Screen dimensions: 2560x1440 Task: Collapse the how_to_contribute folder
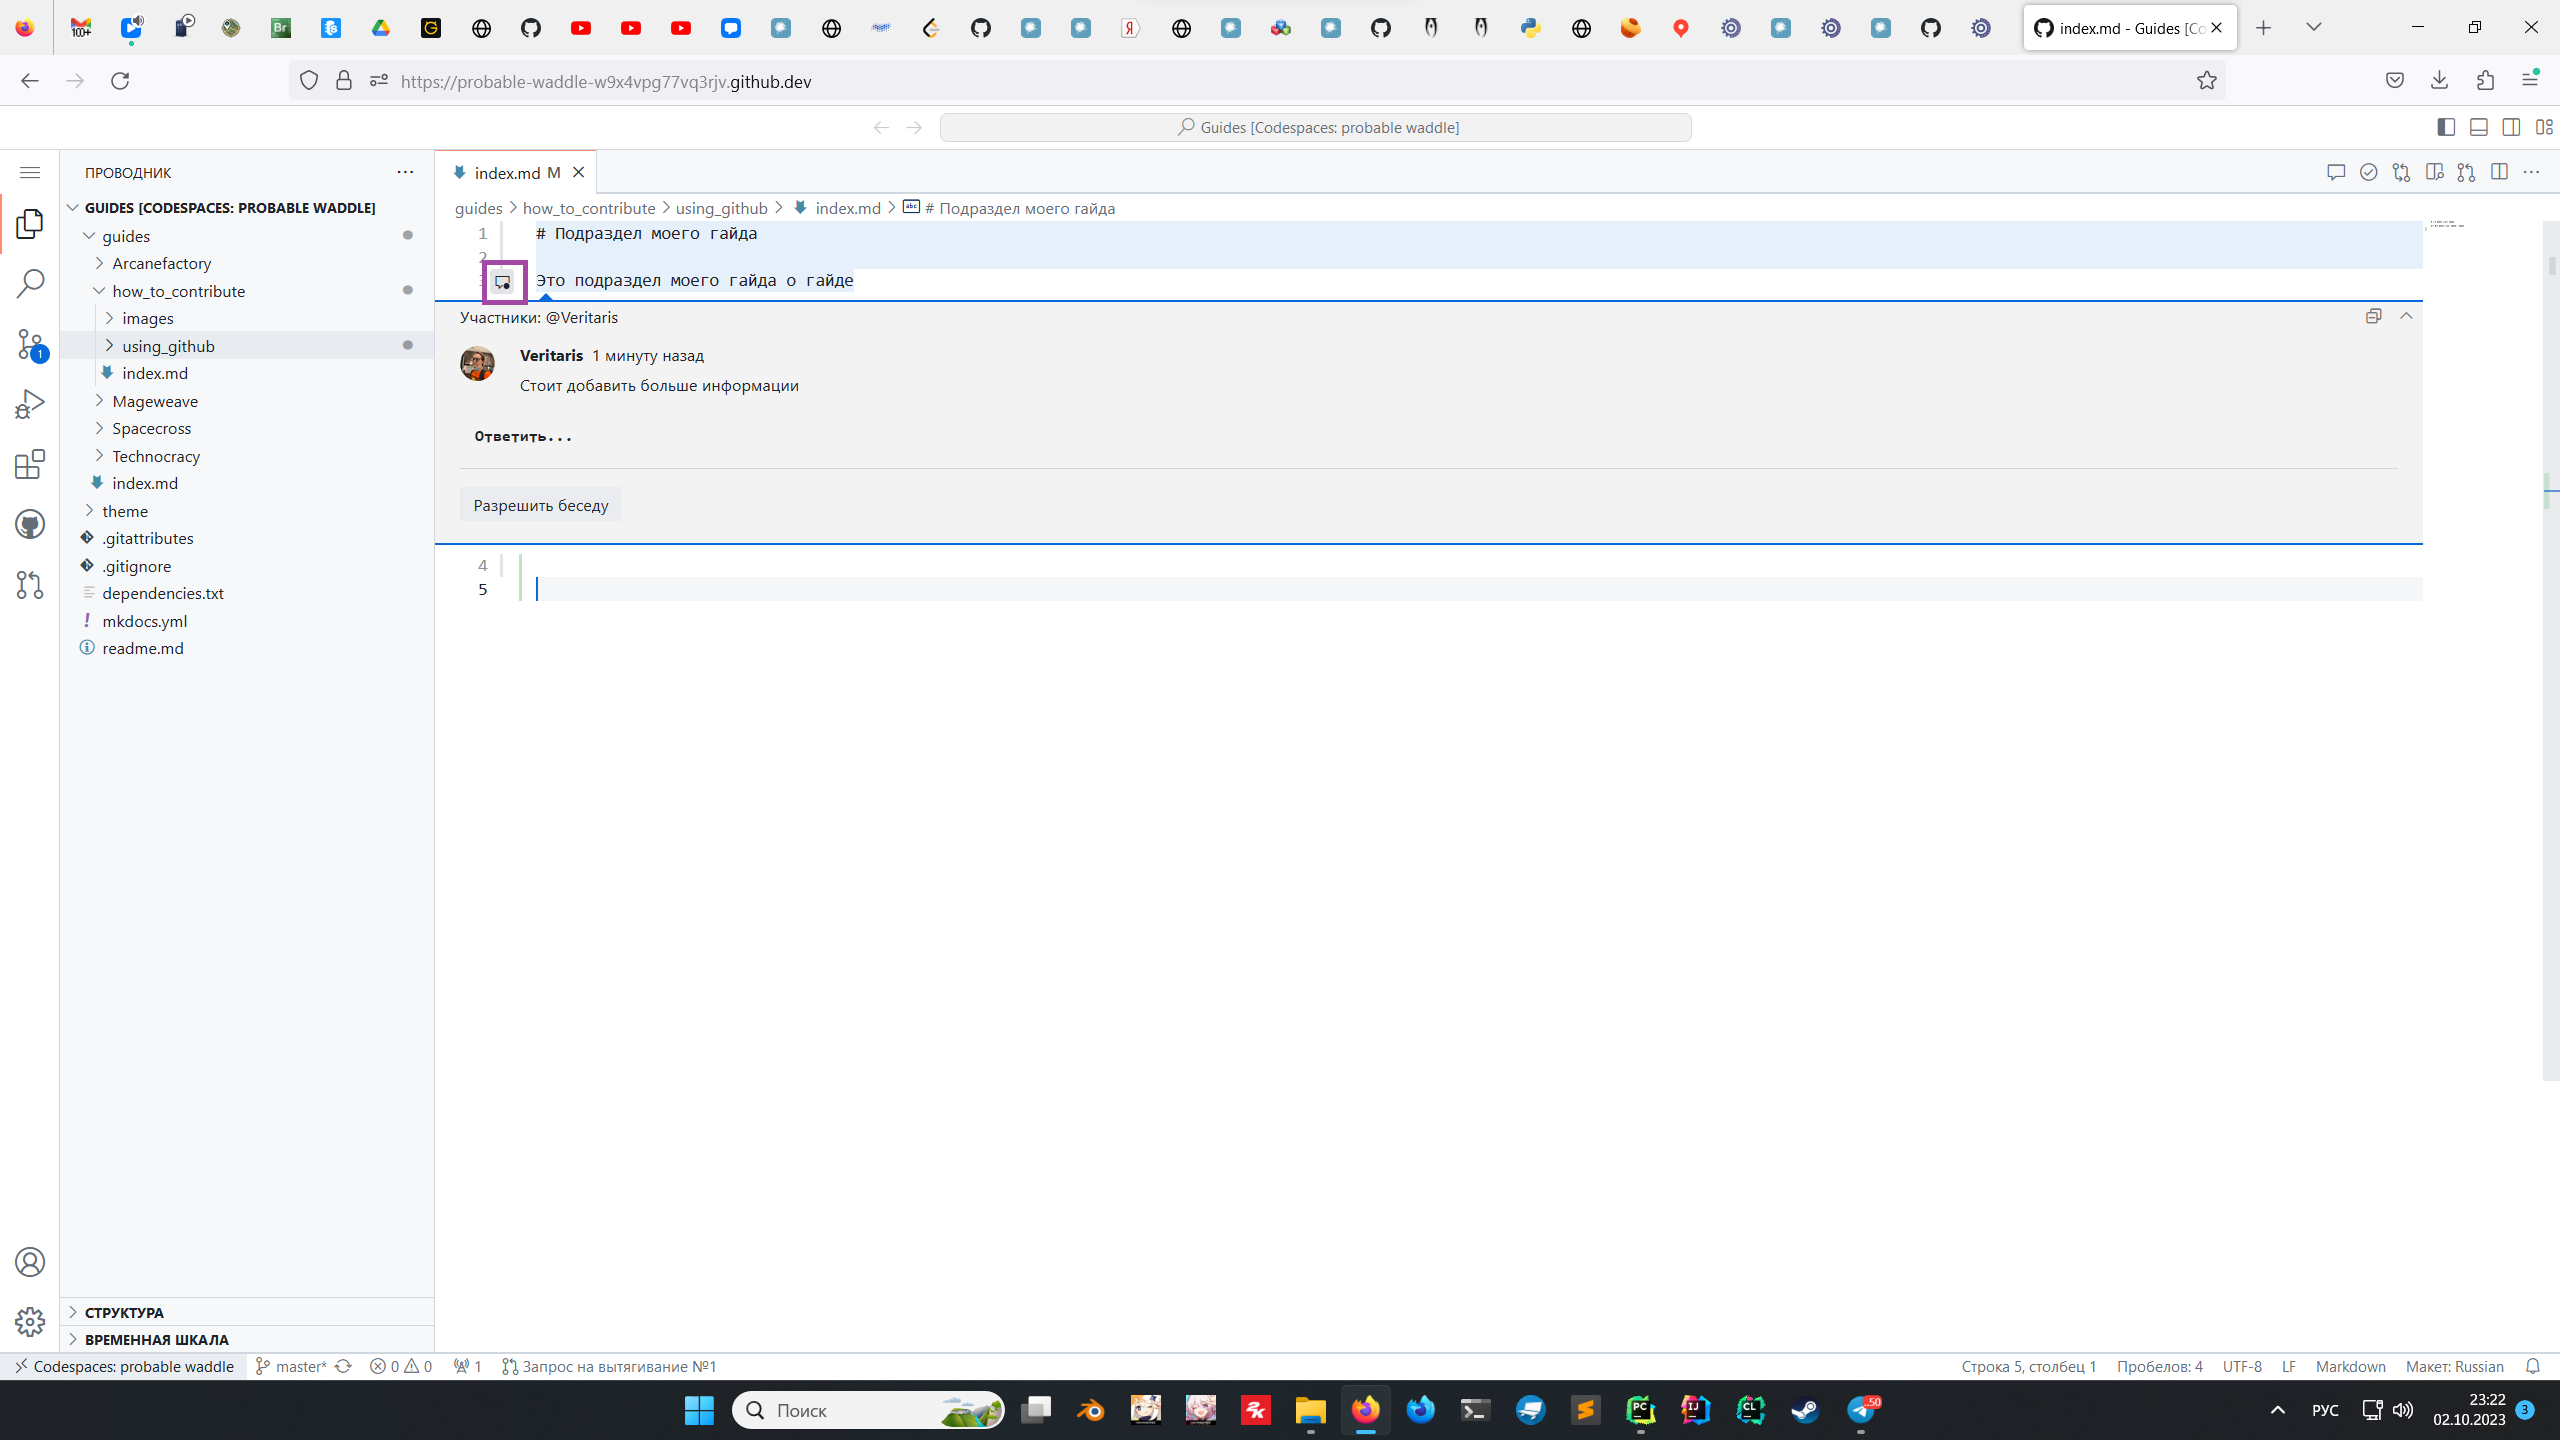point(178,291)
